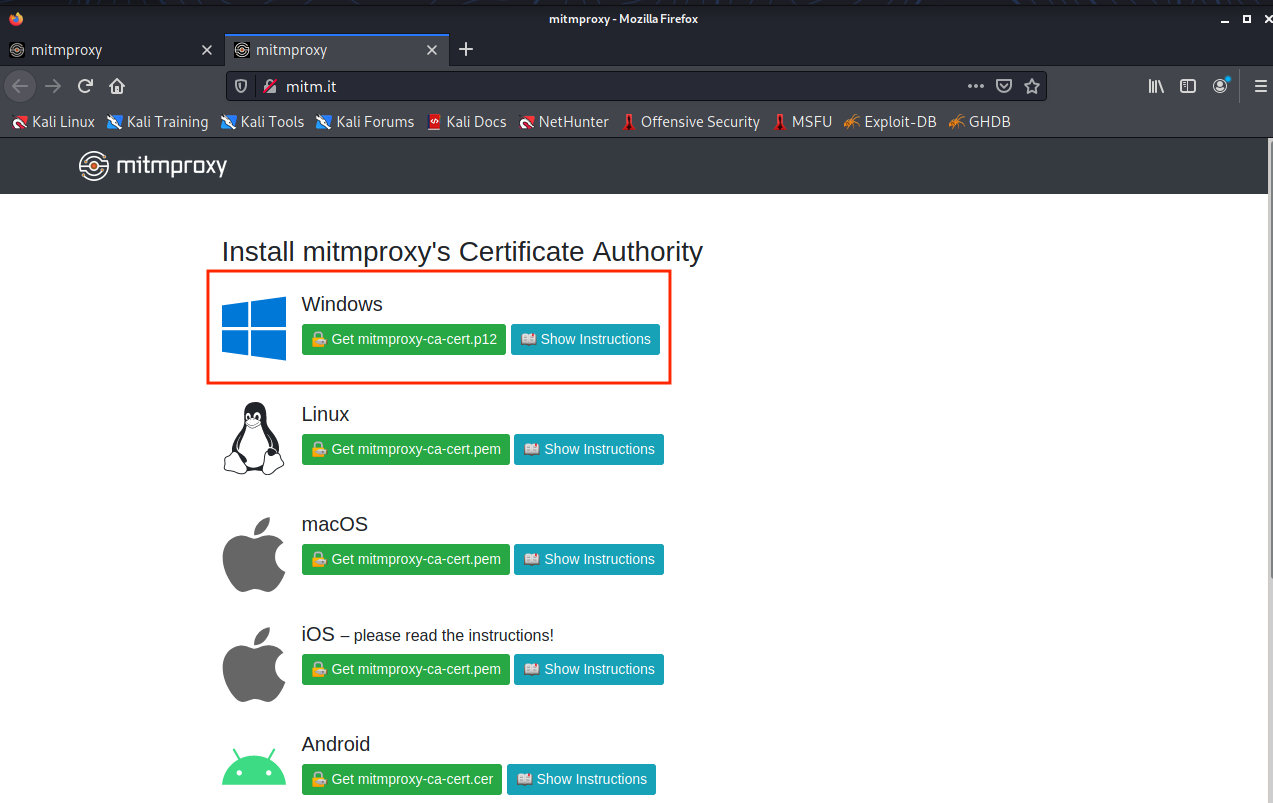
Task: Click the 'Windows' platform label
Action: tap(342, 304)
